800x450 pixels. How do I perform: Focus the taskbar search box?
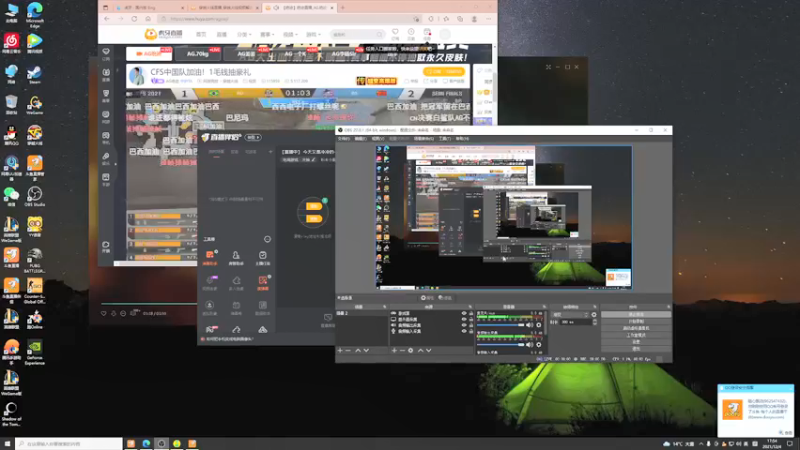(69, 444)
